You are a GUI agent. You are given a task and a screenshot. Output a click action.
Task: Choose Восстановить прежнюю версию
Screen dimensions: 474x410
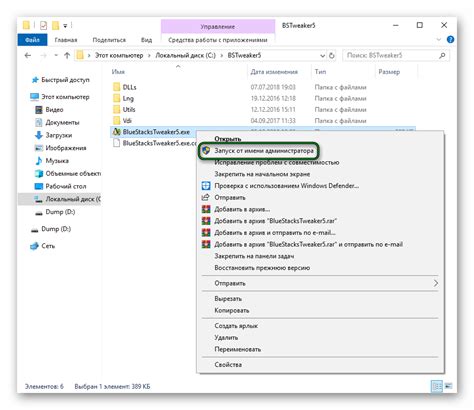pyautogui.click(x=262, y=268)
